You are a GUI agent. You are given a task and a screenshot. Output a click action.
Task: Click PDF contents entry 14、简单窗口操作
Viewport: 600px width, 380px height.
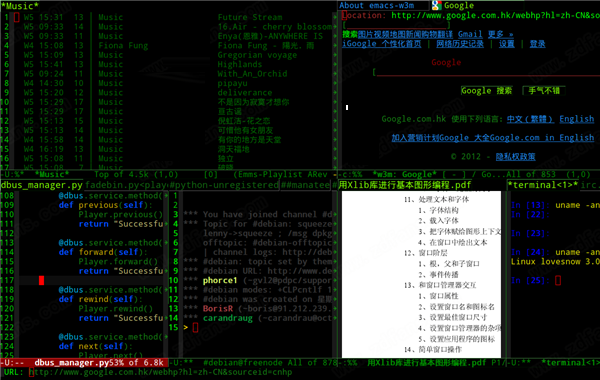[433, 349]
